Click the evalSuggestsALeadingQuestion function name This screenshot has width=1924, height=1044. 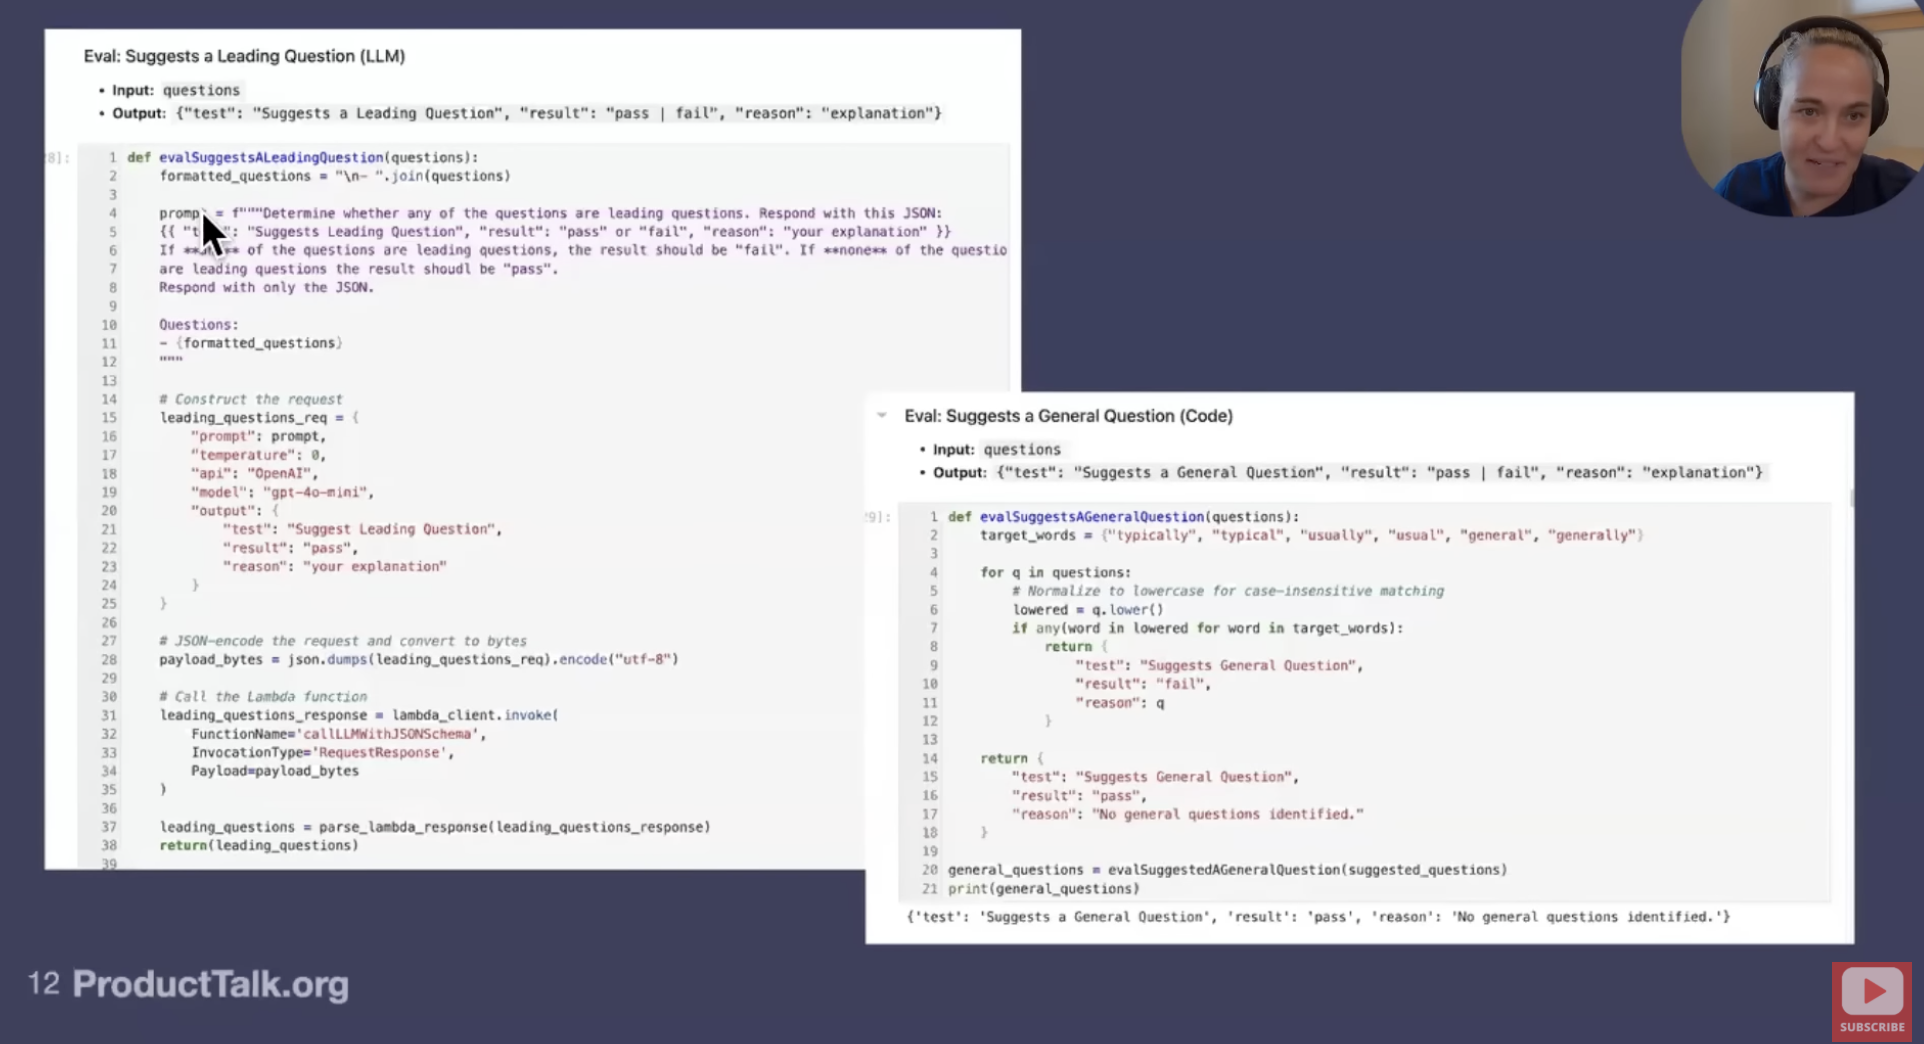coord(271,157)
